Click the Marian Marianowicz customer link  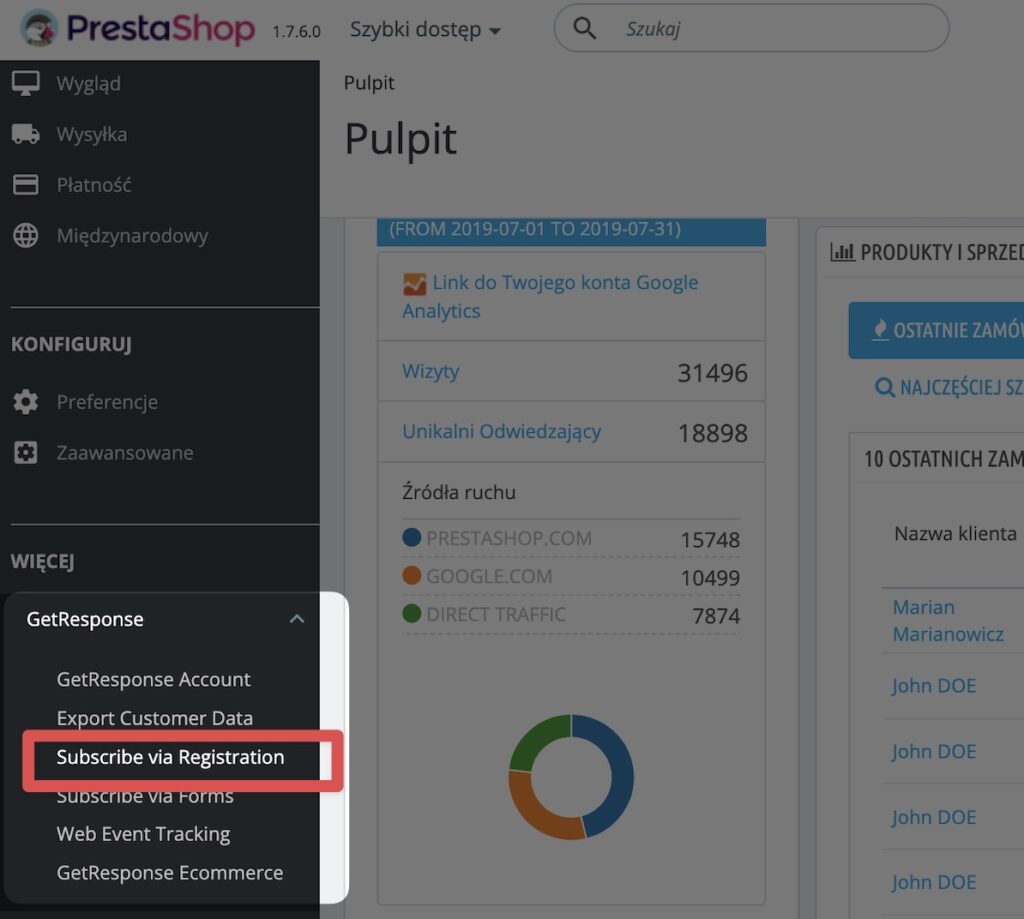pyautogui.click(x=948, y=621)
